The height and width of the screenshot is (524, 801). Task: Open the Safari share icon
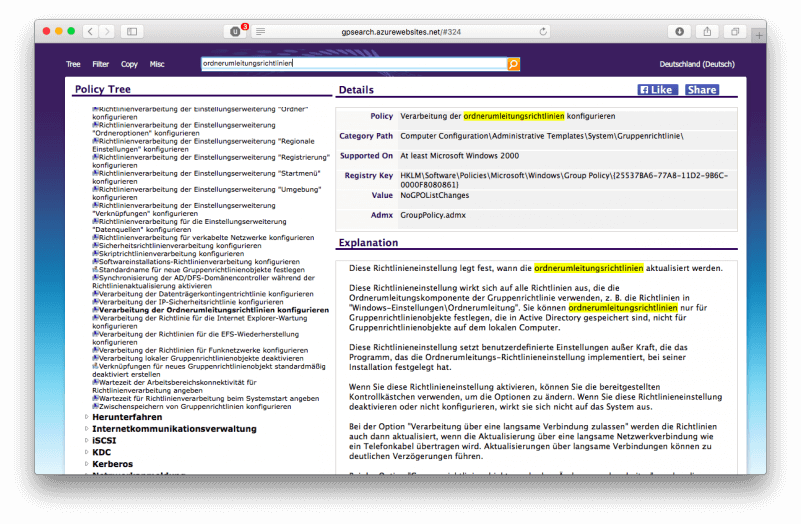pyautogui.click(x=707, y=32)
